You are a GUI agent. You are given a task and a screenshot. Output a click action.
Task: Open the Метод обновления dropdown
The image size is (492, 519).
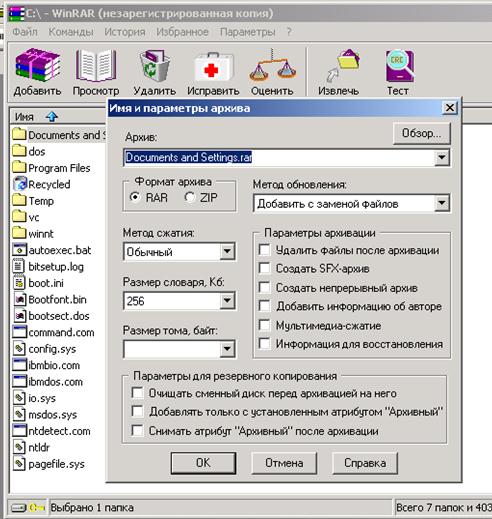(x=442, y=203)
